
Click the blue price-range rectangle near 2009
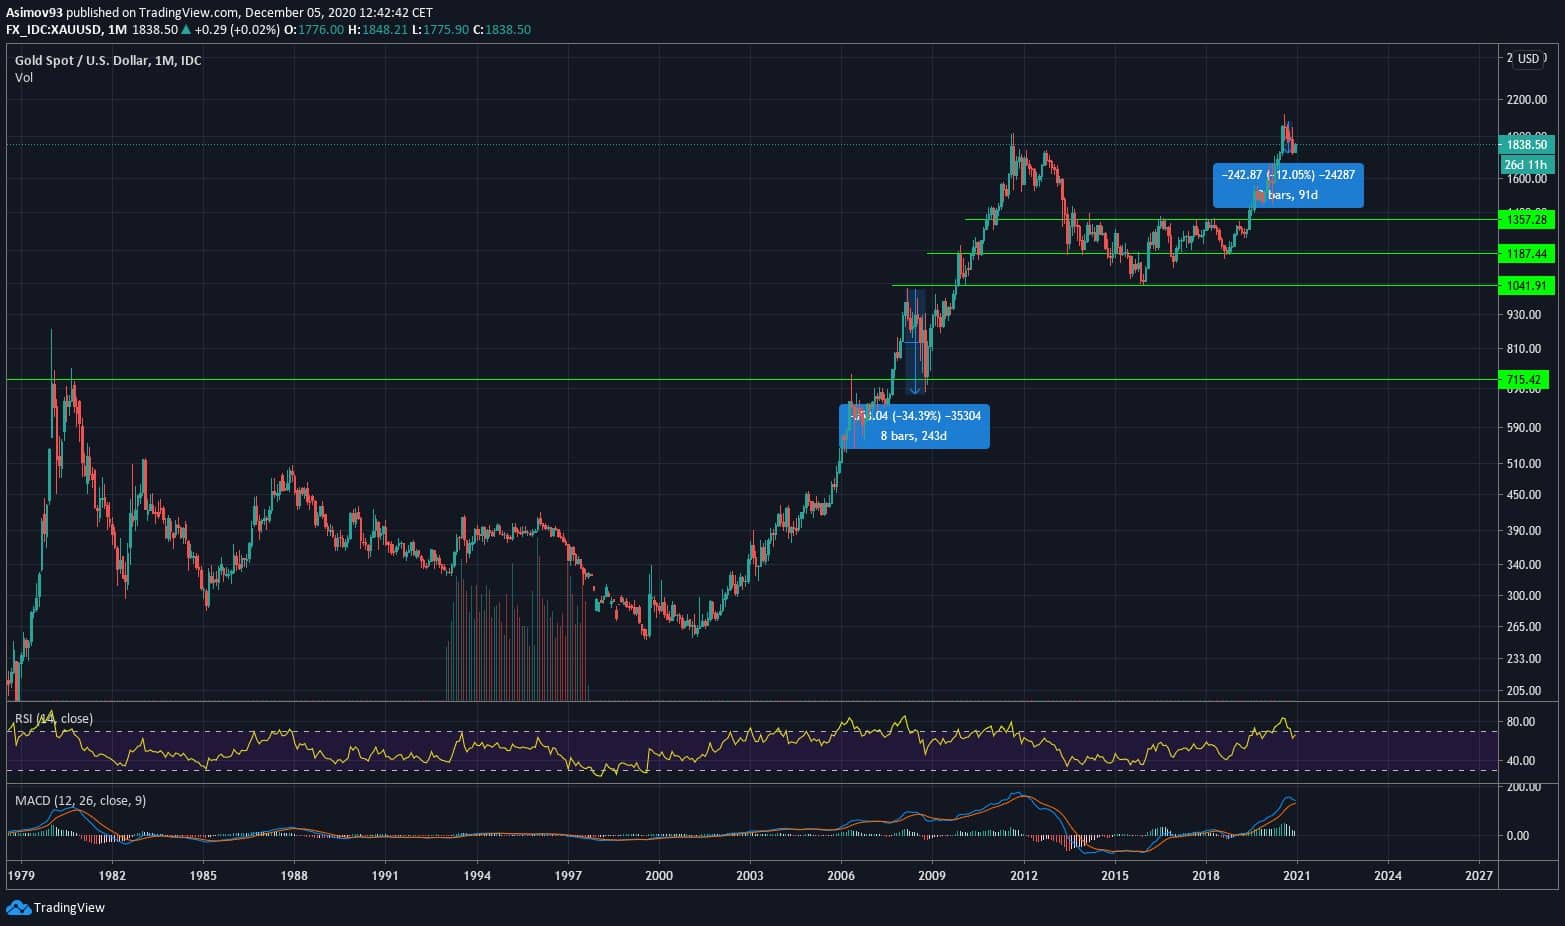pyautogui.click(x=915, y=341)
